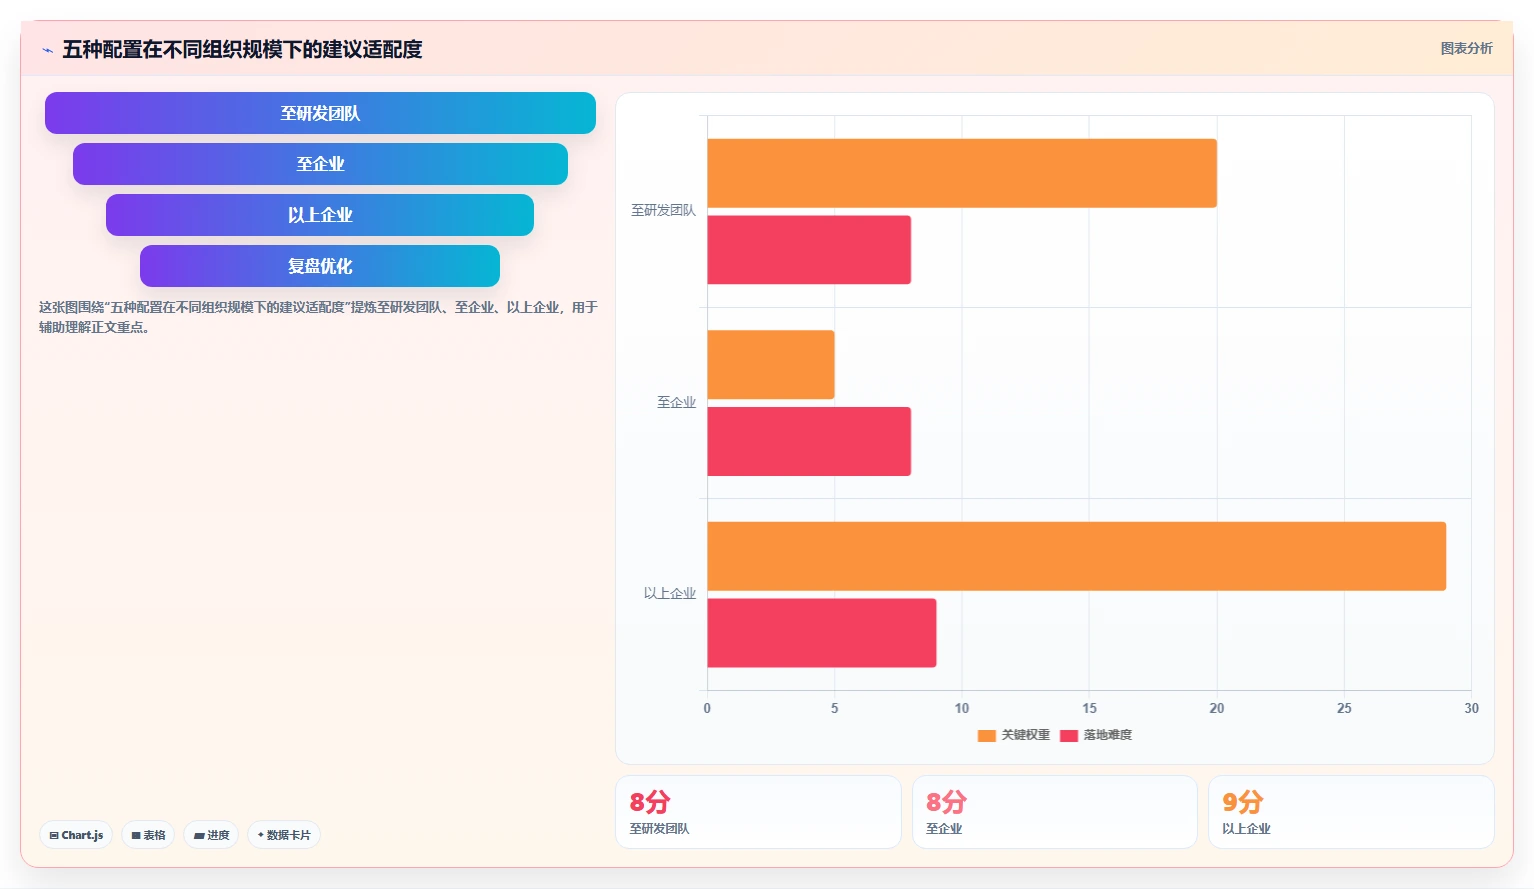The image size is (1534, 889).
Task: Toggle the 关键权重 legend entry
Action: [1014, 735]
